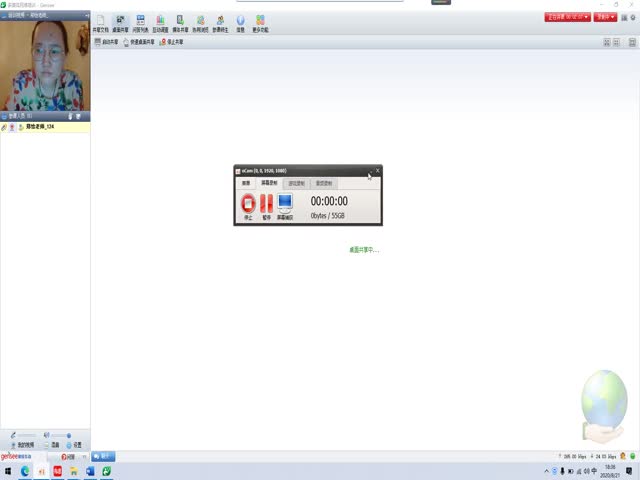Open the Question List (问答列表) panel
Viewport: 640px width, 480px height.
(140, 23)
